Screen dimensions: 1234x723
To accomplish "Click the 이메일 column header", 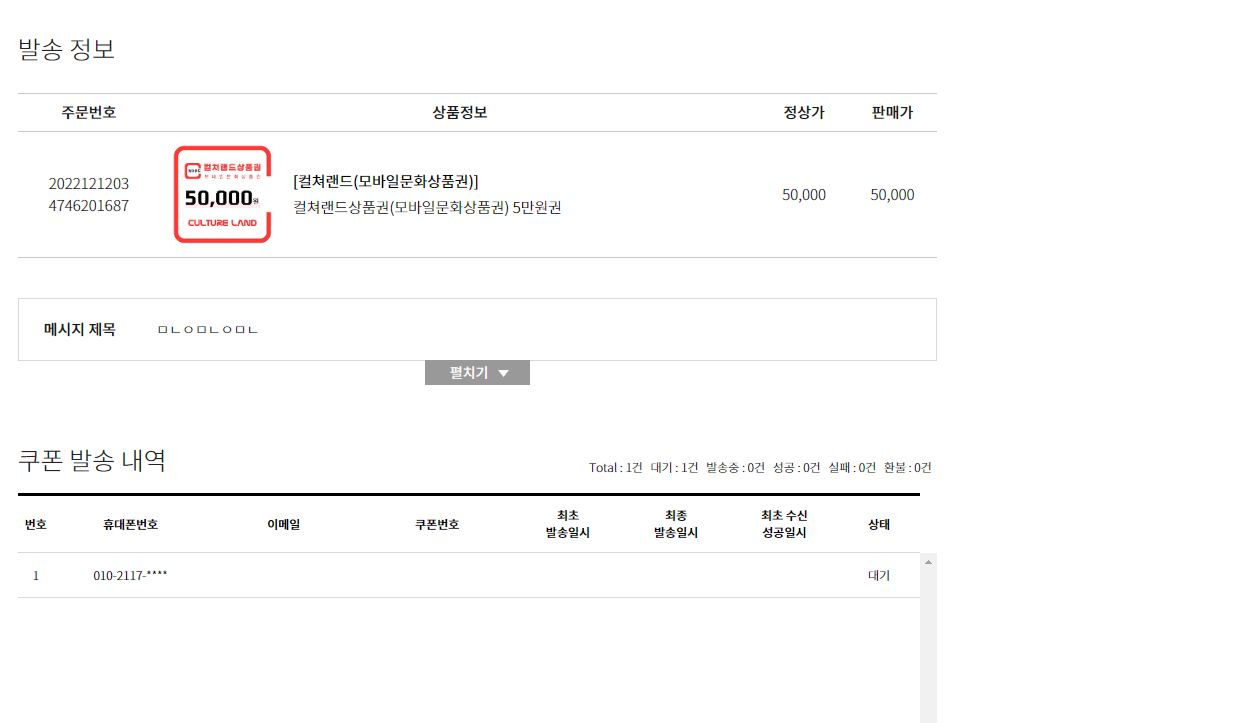I will (283, 524).
